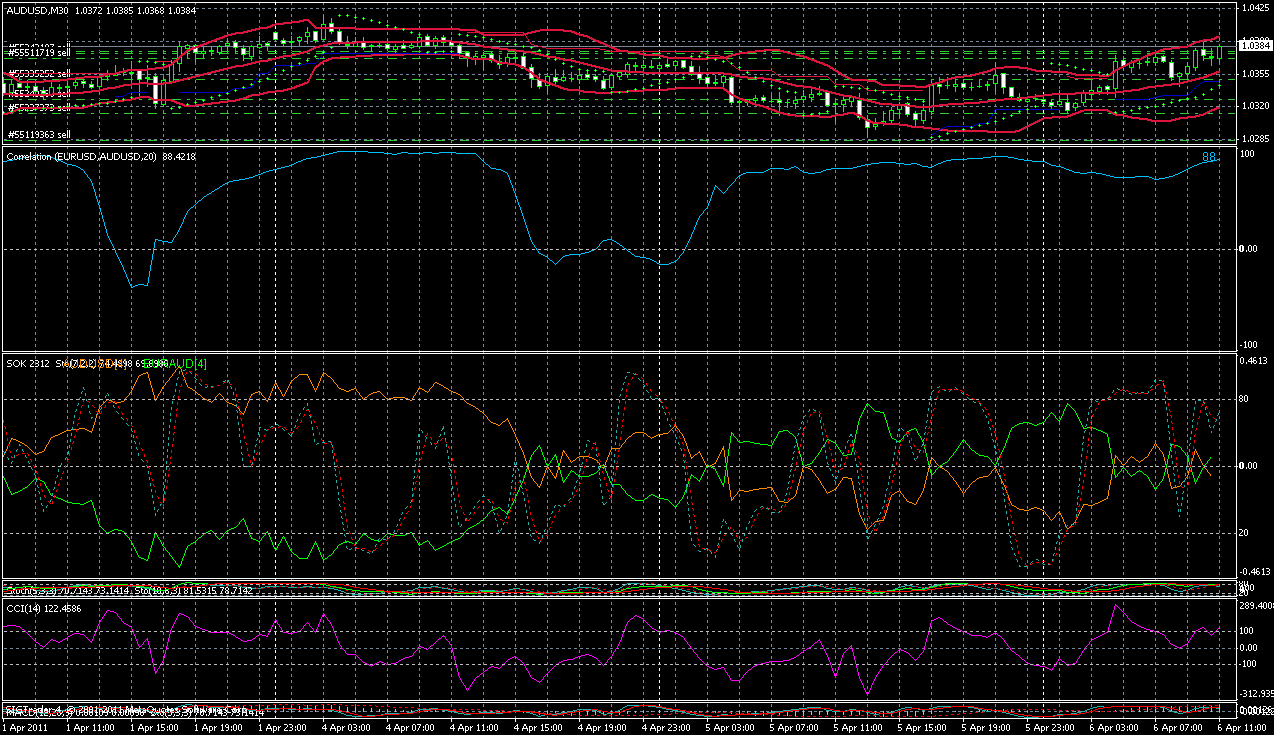This screenshot has height=735, width=1274.
Task: Click the #55335252 sell order label
Action: coord(39,74)
